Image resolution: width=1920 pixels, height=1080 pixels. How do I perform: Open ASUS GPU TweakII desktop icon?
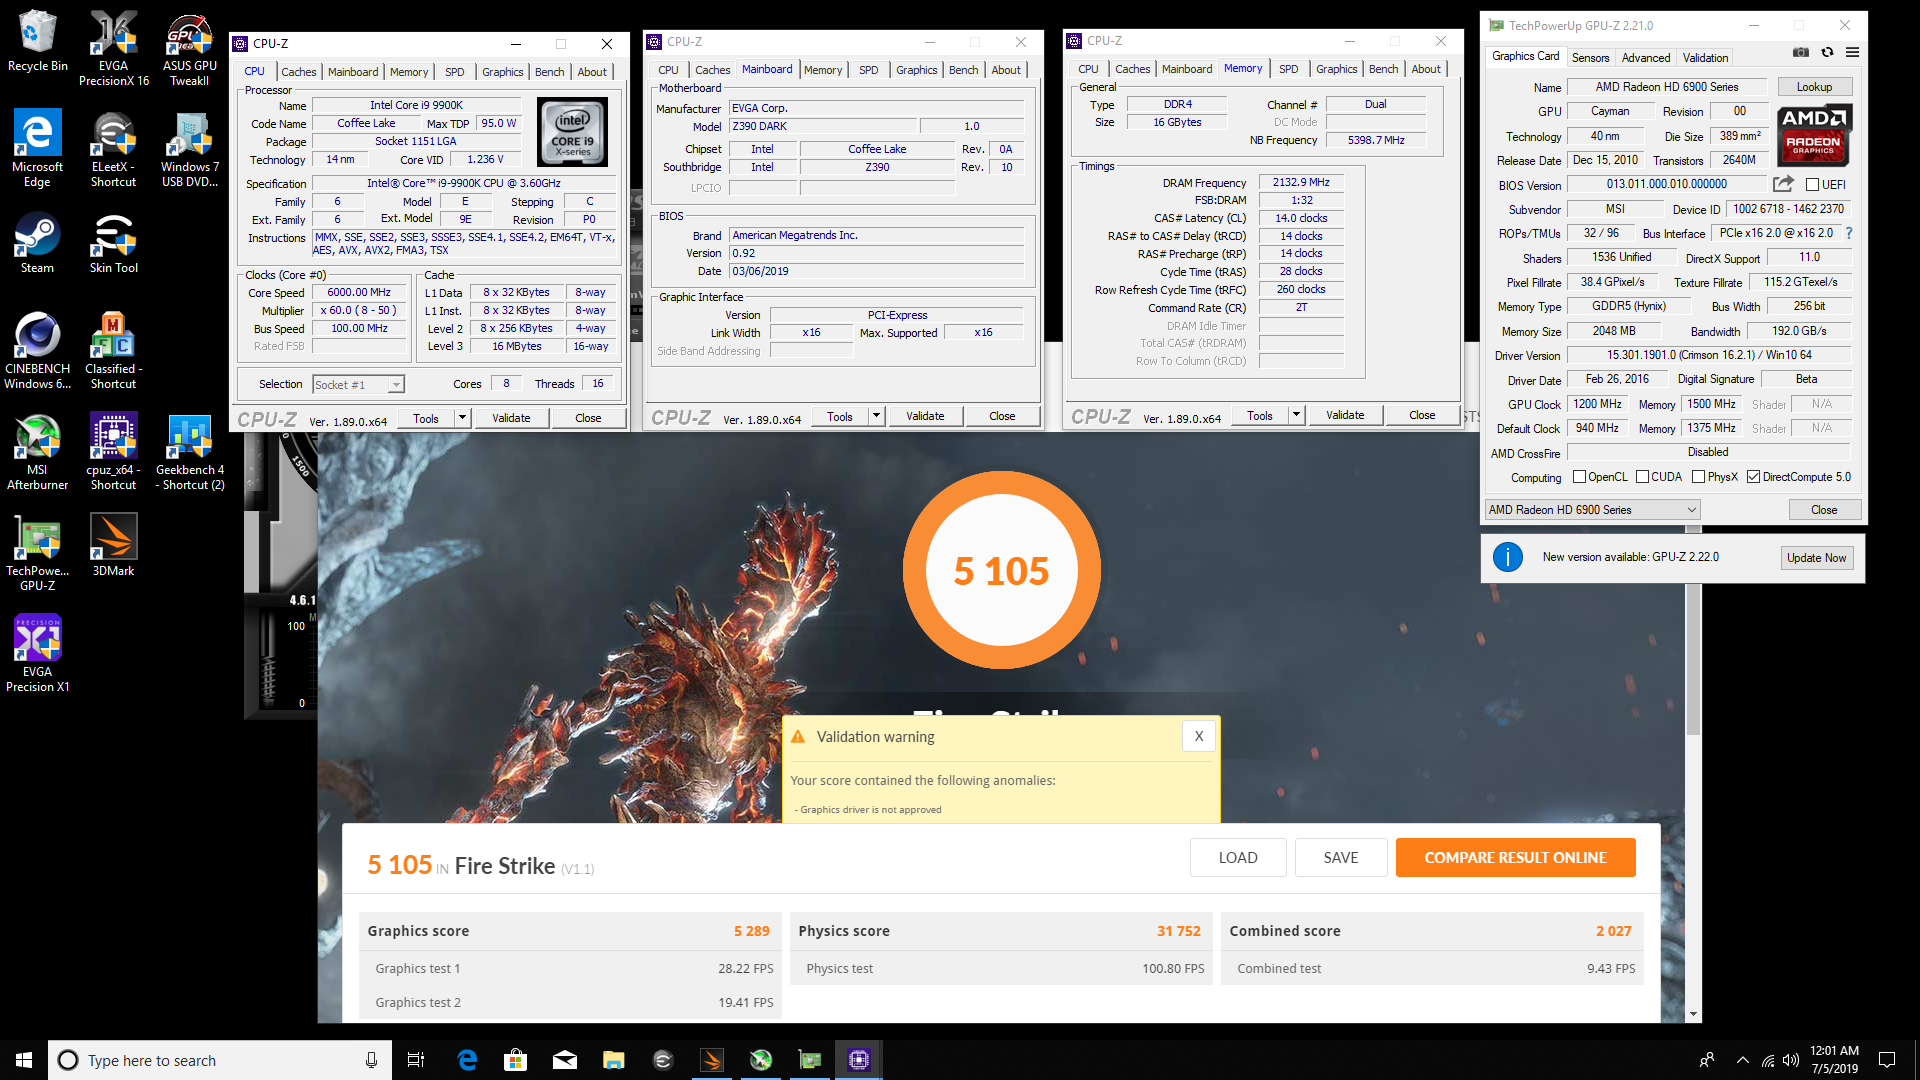point(189,47)
